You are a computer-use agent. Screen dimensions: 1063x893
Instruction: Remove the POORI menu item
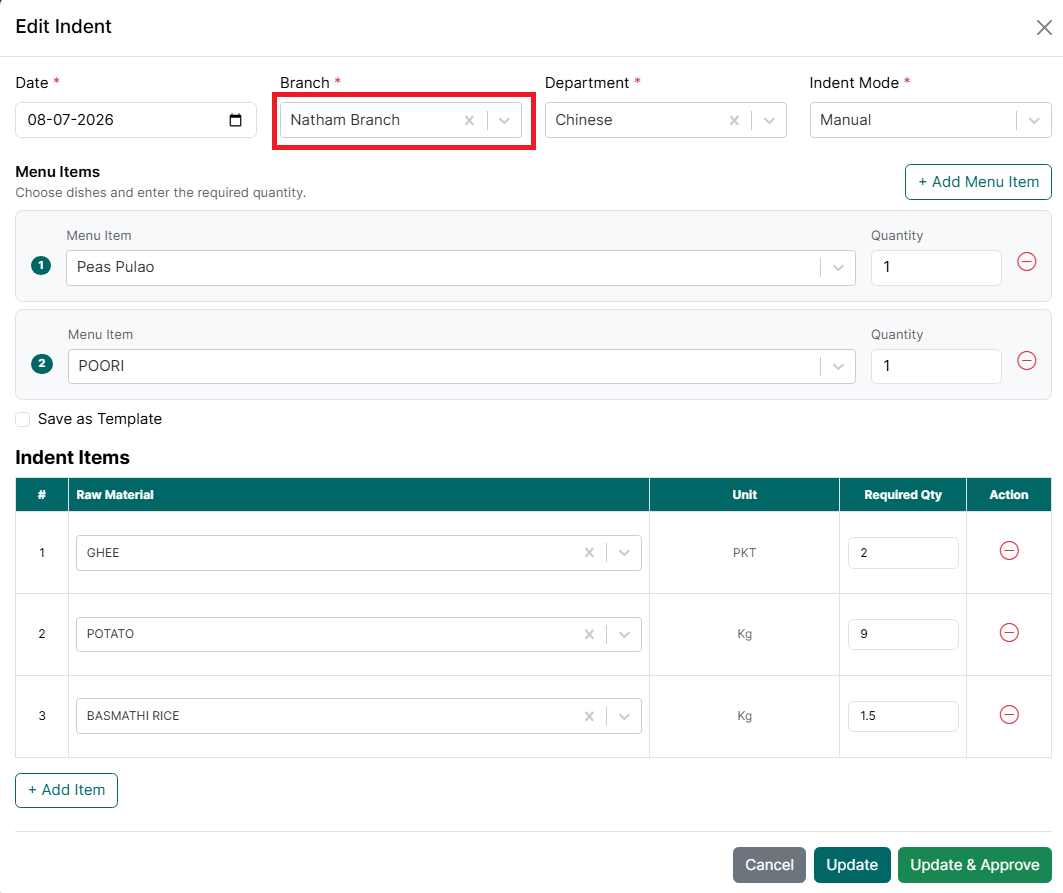coord(1026,361)
